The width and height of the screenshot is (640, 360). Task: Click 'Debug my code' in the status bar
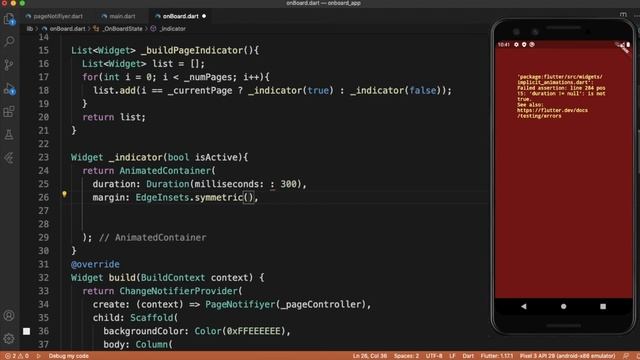[69, 356]
